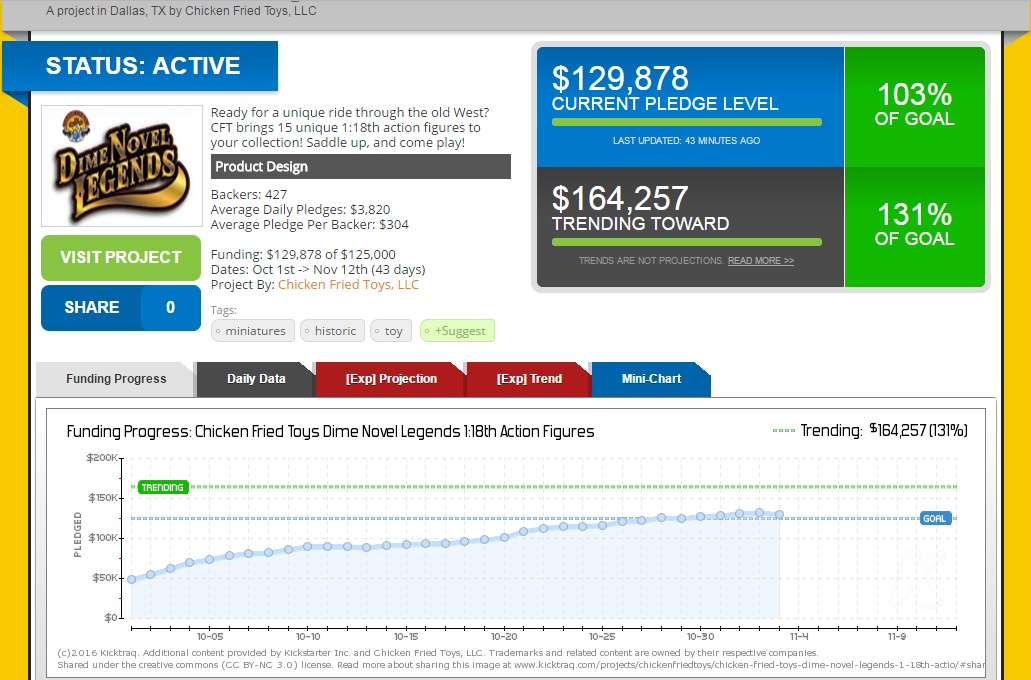Viewport: 1031px width, 680px height.
Task: Switch to the Funding Progress tab
Action: click(x=116, y=380)
